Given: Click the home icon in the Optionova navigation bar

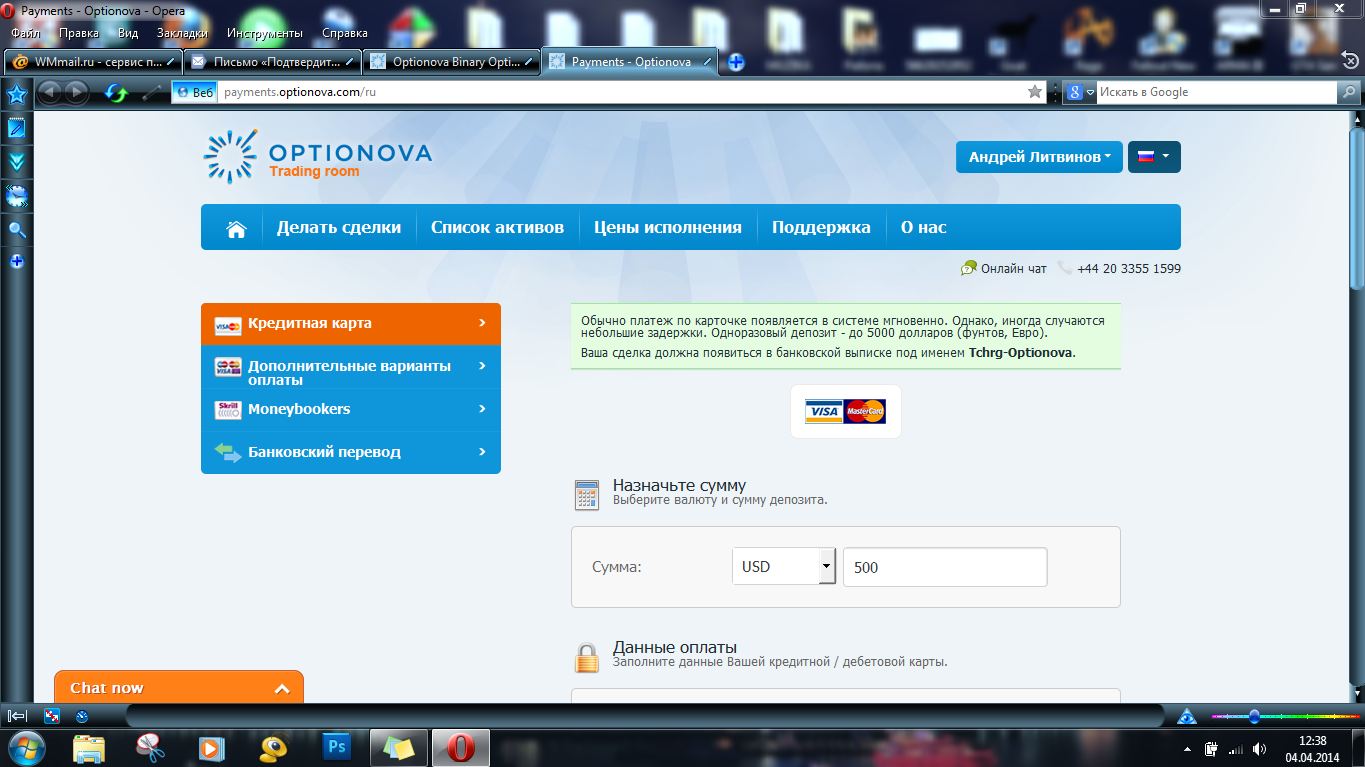Looking at the screenshot, I should tap(236, 229).
